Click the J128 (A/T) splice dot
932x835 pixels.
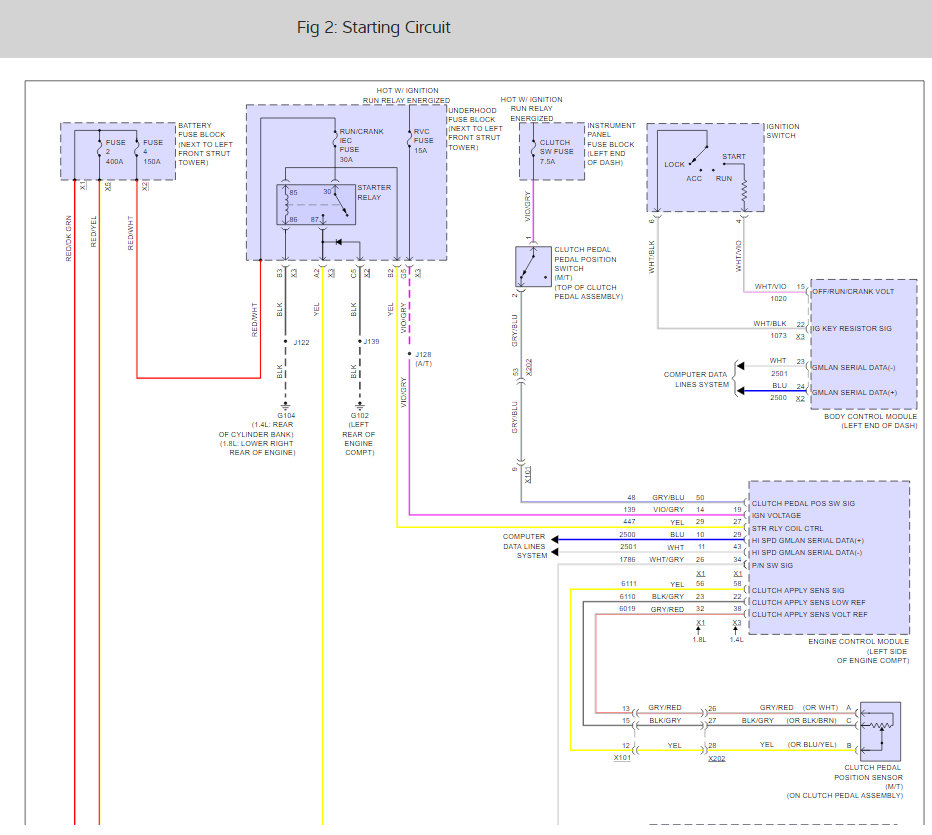tap(410, 354)
